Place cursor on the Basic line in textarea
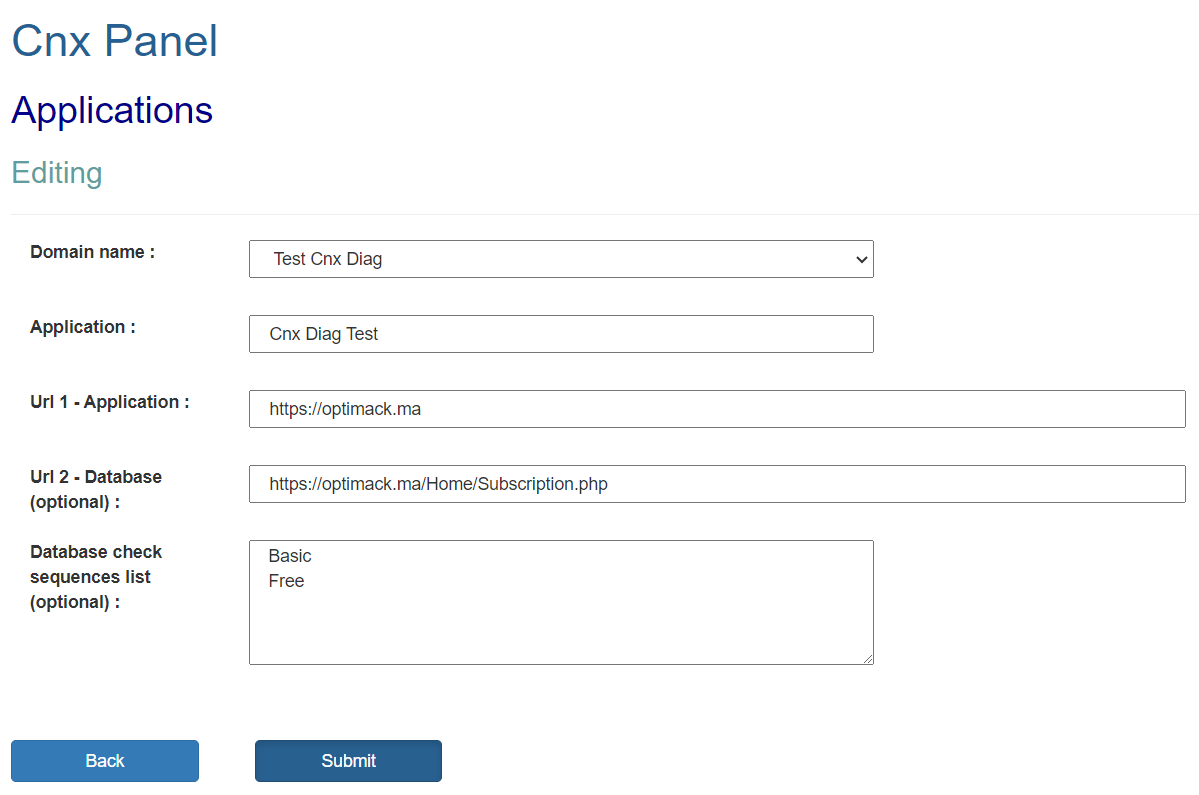 290,556
